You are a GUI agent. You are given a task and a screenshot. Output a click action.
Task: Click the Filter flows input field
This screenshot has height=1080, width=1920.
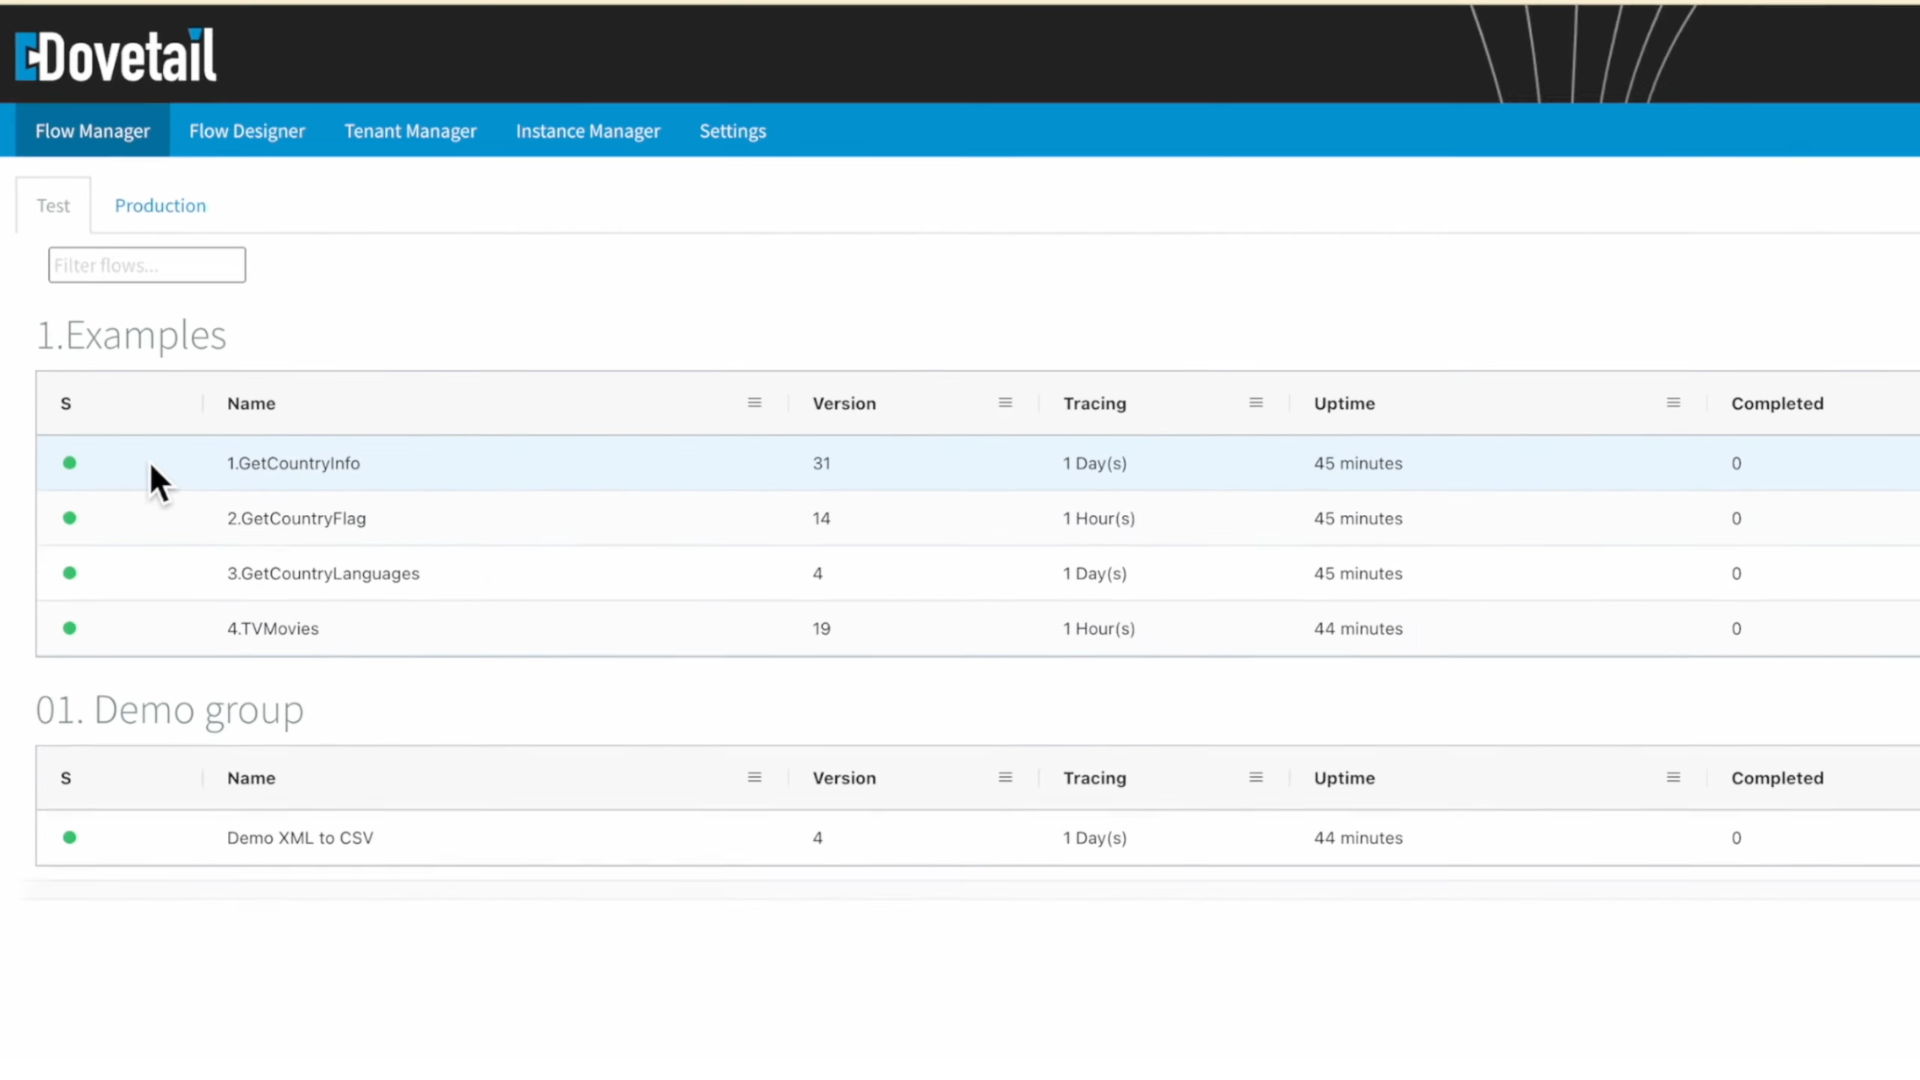(x=146, y=264)
